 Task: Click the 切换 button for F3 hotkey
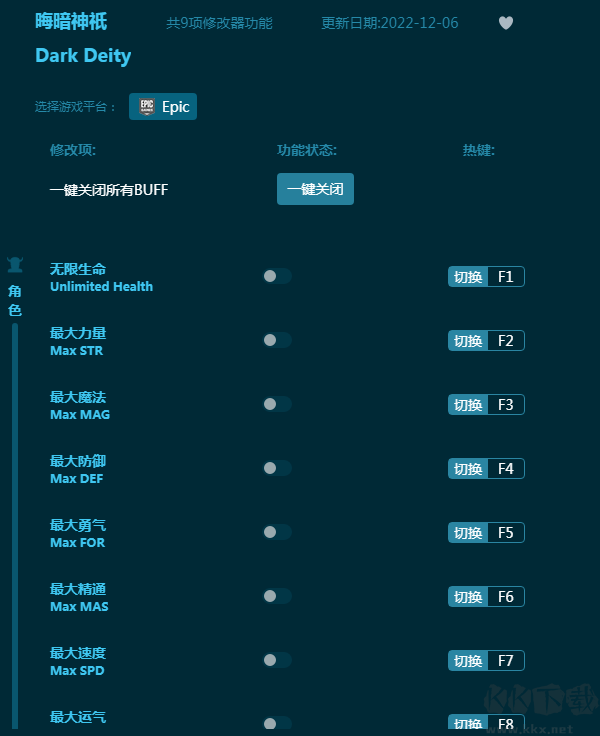[468, 405]
